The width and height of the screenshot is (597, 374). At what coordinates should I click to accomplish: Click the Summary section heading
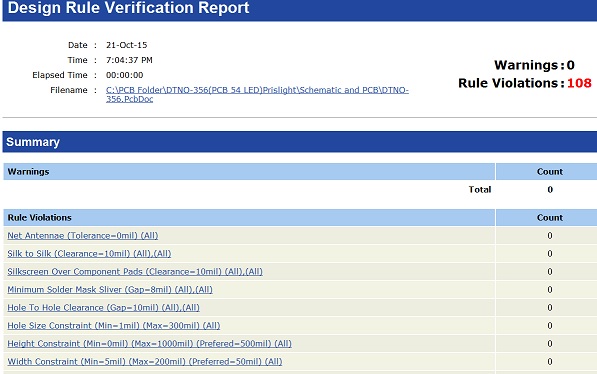coord(33,142)
